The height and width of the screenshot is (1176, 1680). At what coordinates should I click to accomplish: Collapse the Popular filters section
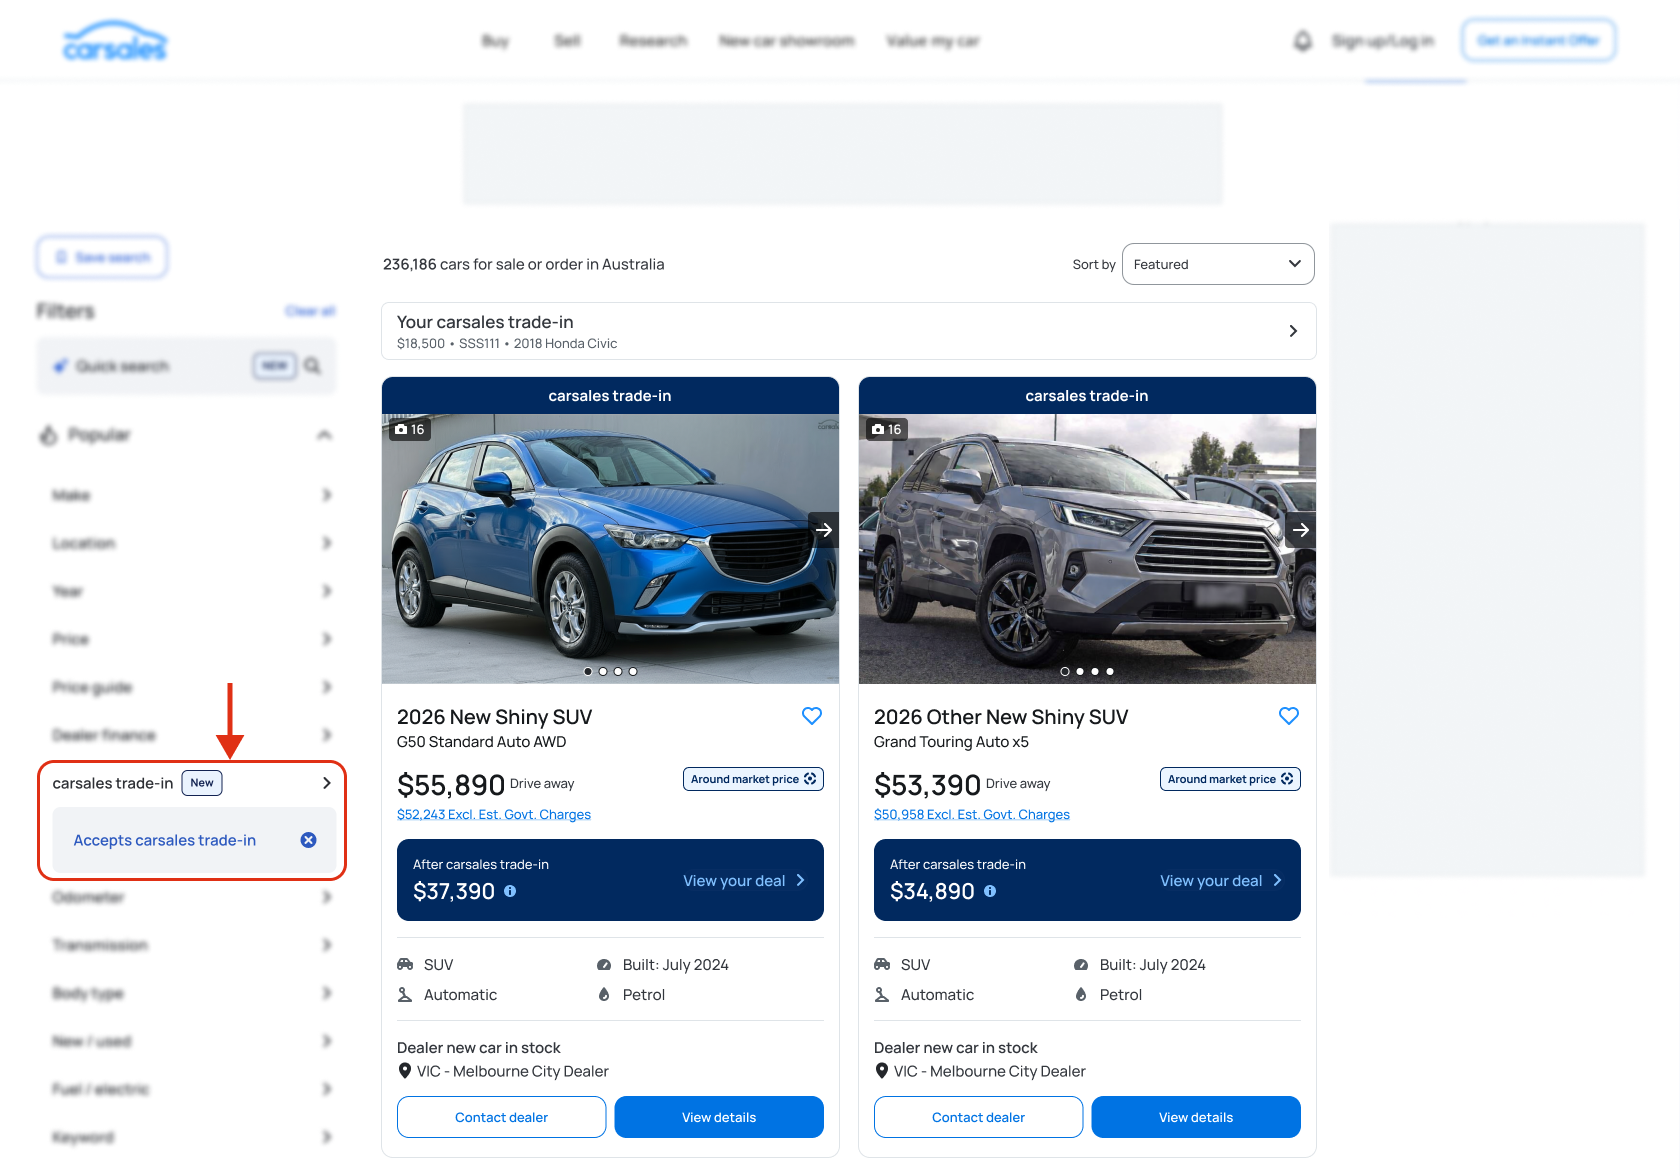[x=324, y=435]
